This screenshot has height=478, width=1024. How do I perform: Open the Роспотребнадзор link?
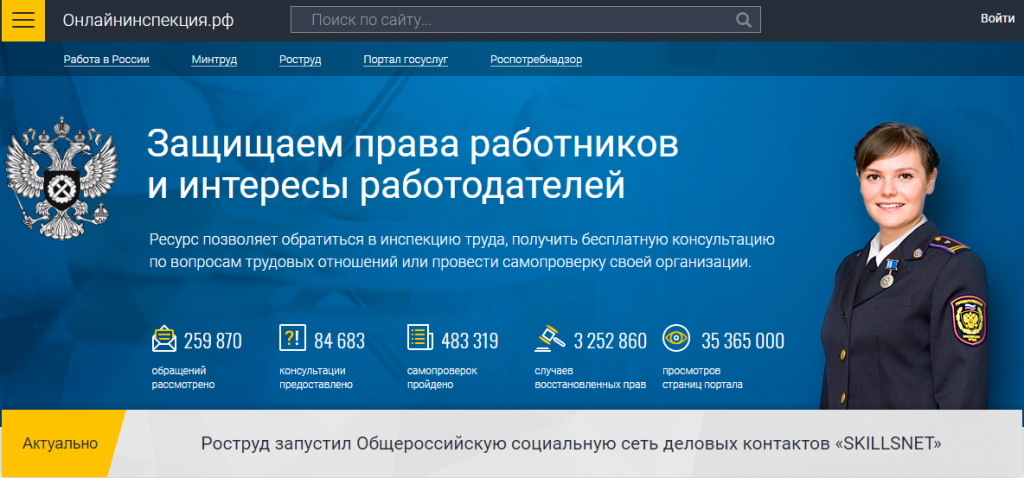536,59
